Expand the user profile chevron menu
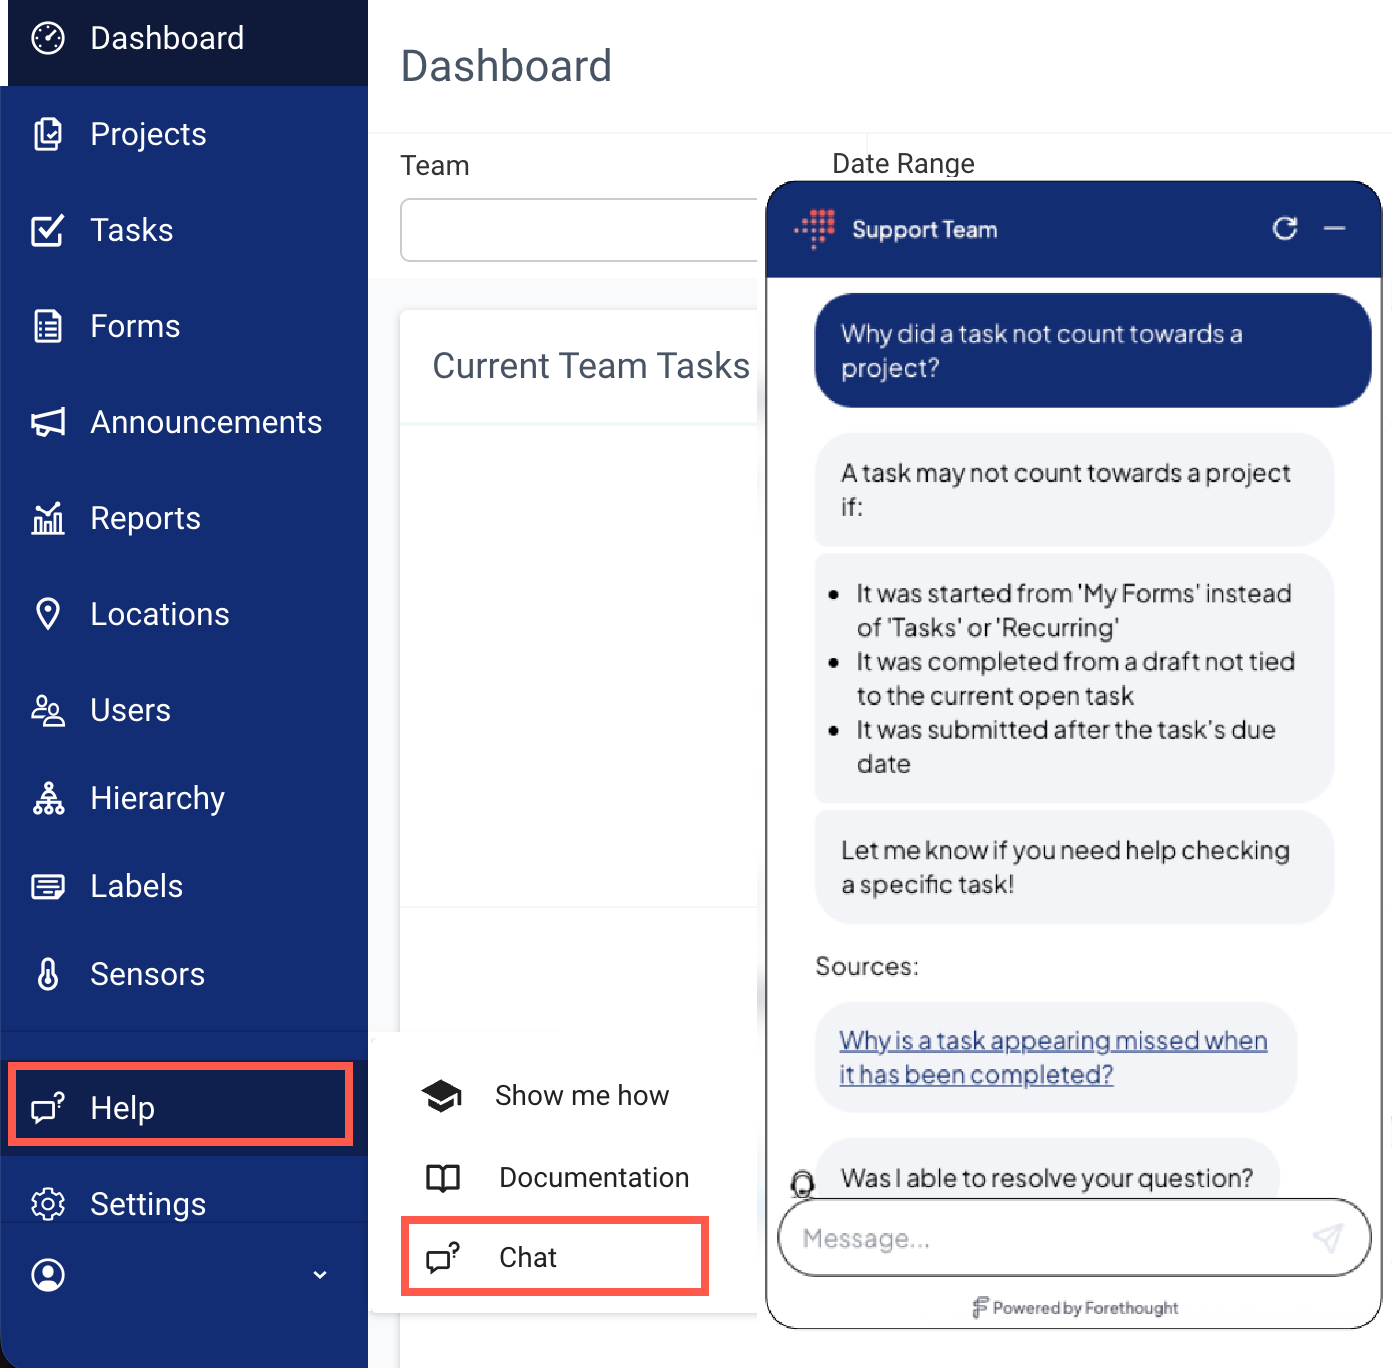 click(x=320, y=1275)
